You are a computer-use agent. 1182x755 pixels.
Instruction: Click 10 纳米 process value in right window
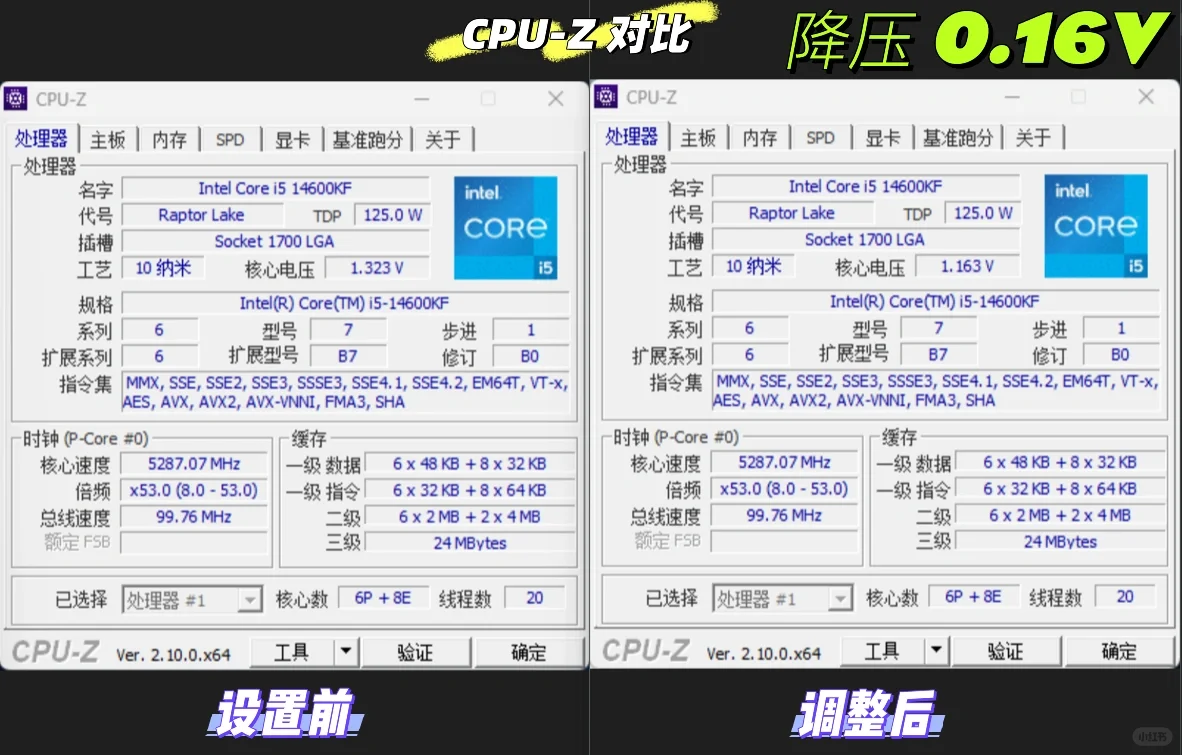point(753,267)
